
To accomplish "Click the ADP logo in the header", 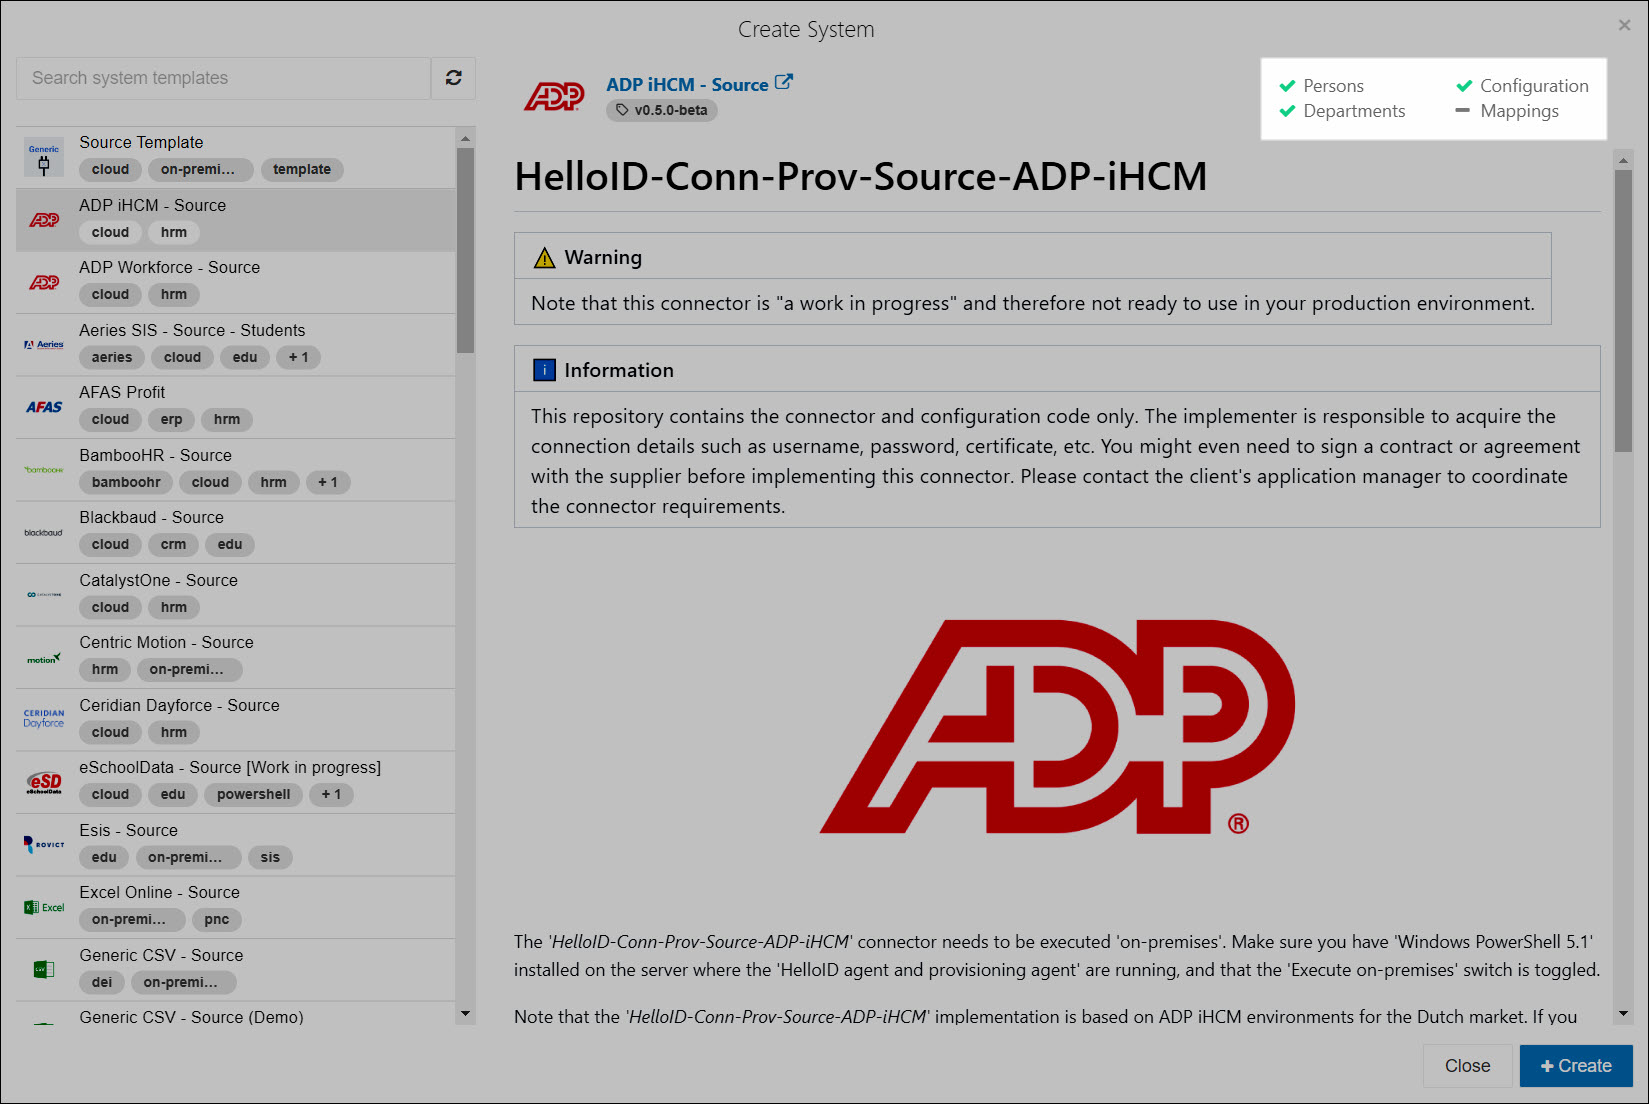I will click(x=554, y=97).
